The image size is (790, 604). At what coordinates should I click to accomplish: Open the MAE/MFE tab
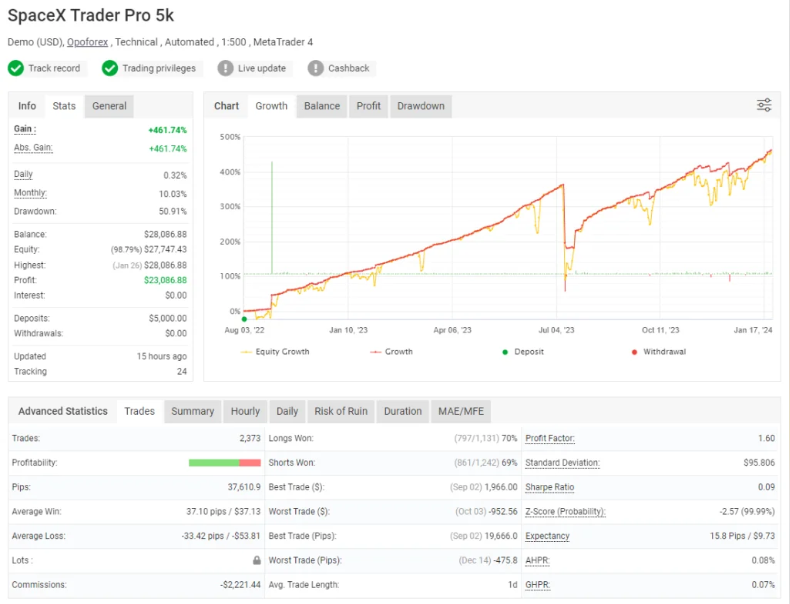tap(461, 411)
